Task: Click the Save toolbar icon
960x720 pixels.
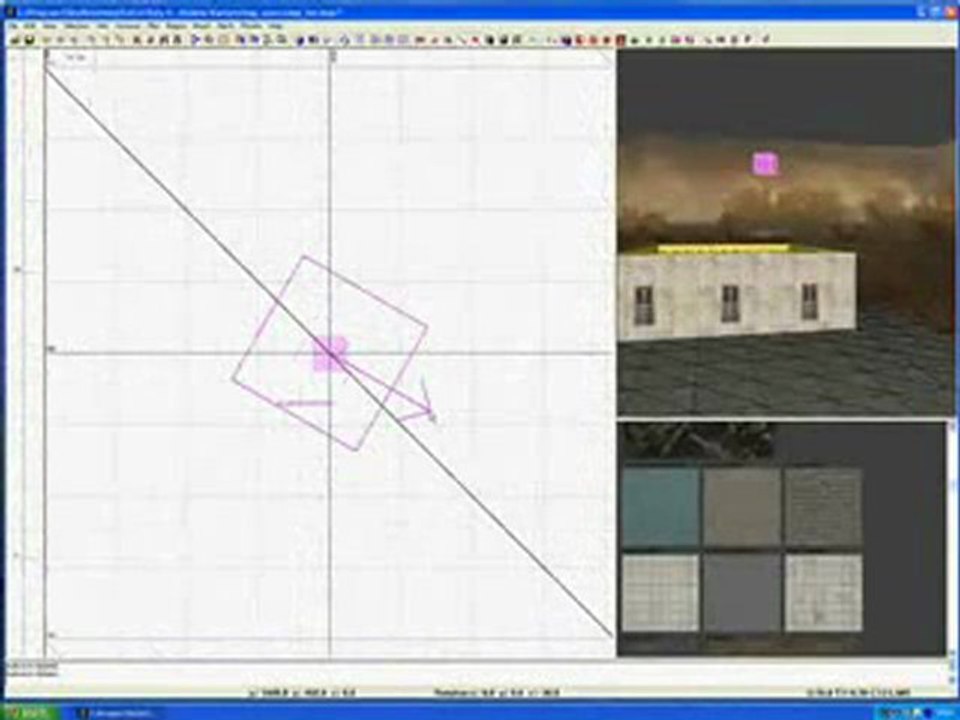Action: [29, 40]
